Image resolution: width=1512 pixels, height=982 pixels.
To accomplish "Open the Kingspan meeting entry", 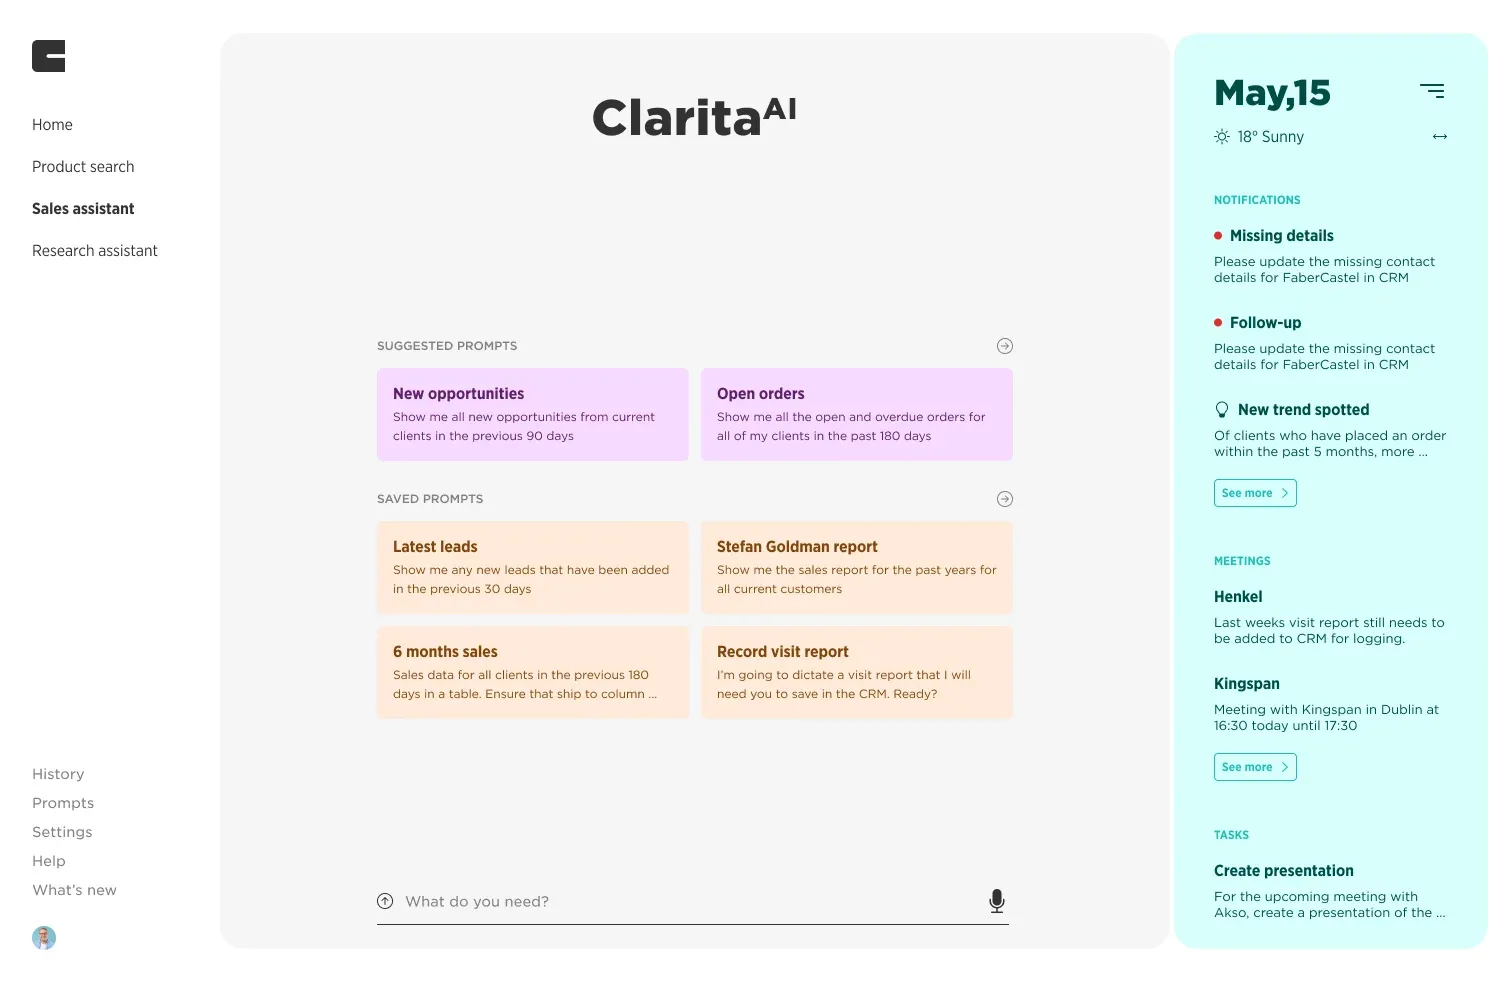I will pyautogui.click(x=1326, y=704).
